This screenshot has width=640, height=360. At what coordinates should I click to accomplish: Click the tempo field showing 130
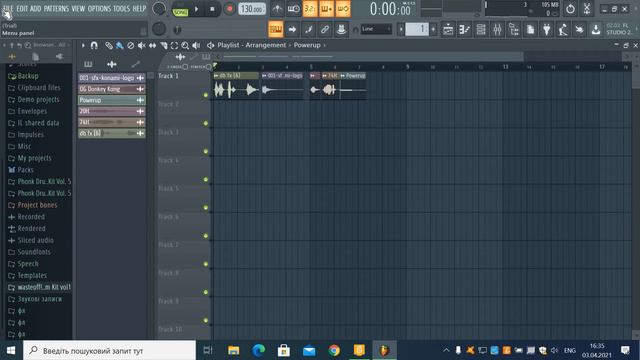click(x=251, y=9)
